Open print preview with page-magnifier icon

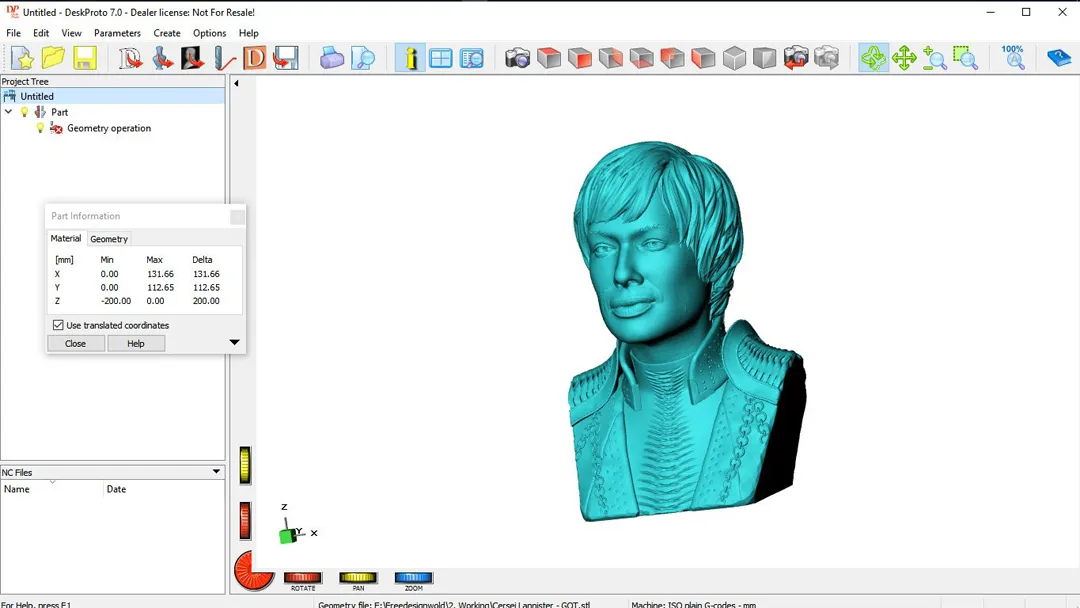click(363, 58)
